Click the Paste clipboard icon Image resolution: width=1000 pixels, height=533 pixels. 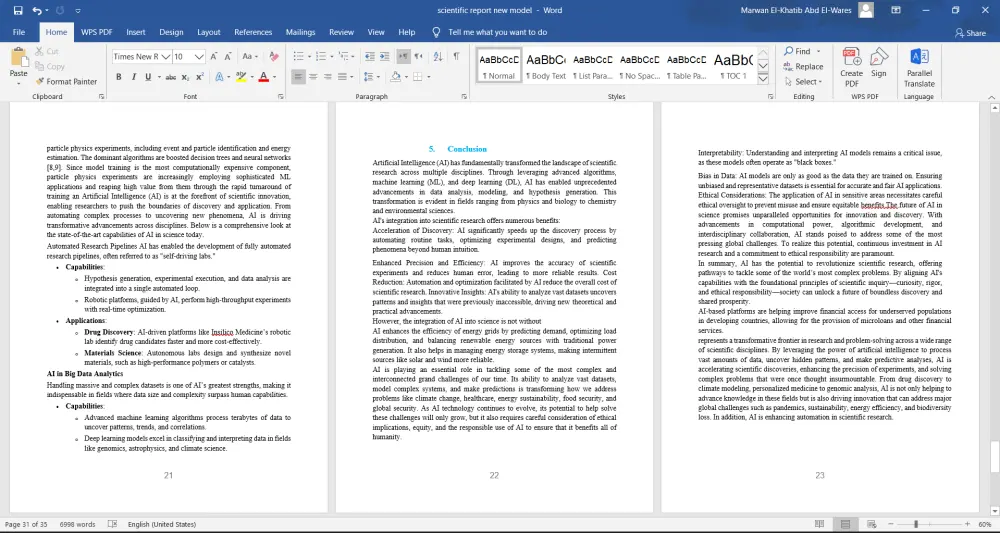coord(18,57)
